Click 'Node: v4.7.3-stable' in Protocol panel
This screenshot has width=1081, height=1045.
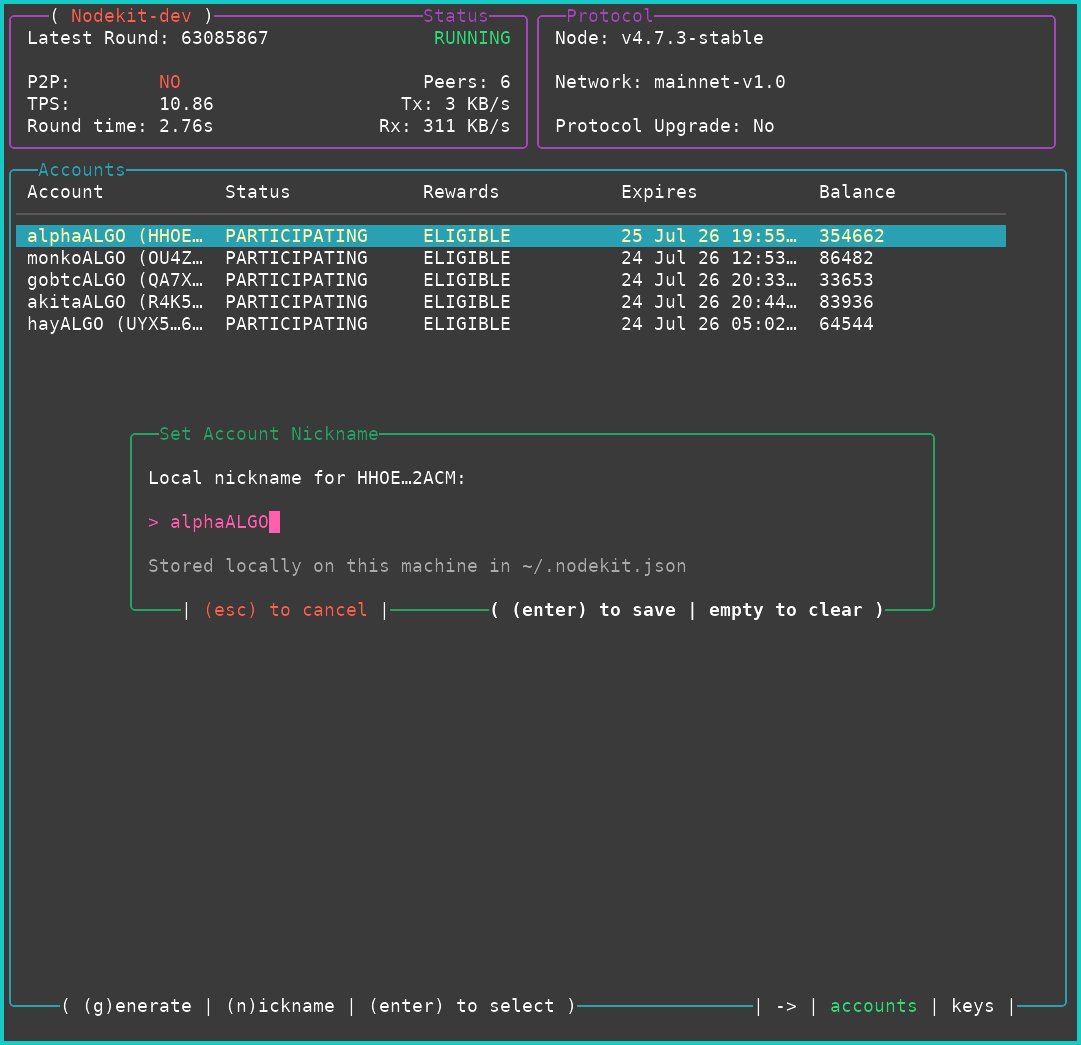click(x=659, y=38)
